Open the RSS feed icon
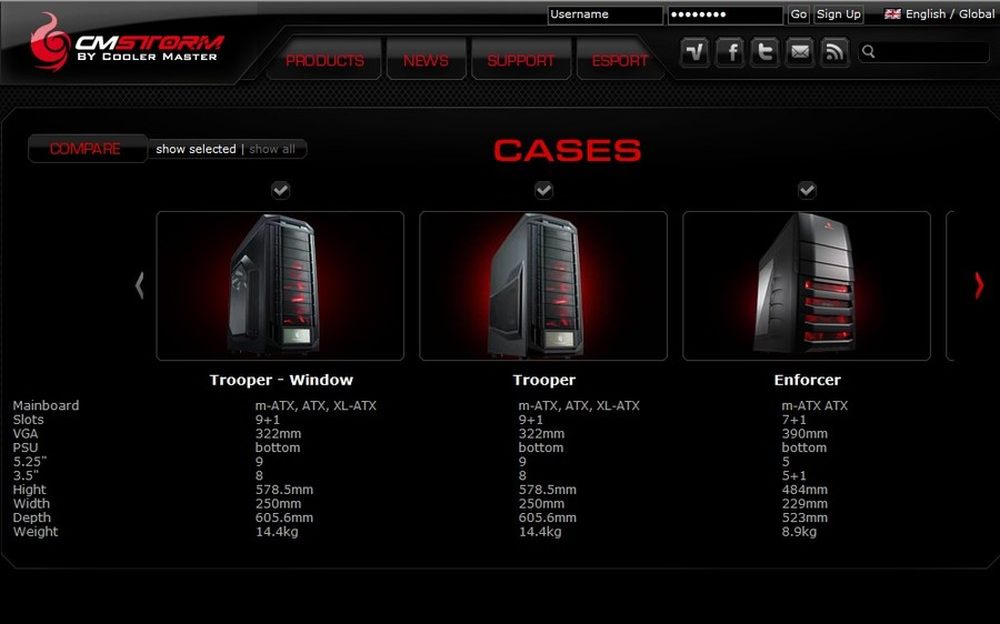Image resolution: width=1000 pixels, height=624 pixels. click(834, 52)
